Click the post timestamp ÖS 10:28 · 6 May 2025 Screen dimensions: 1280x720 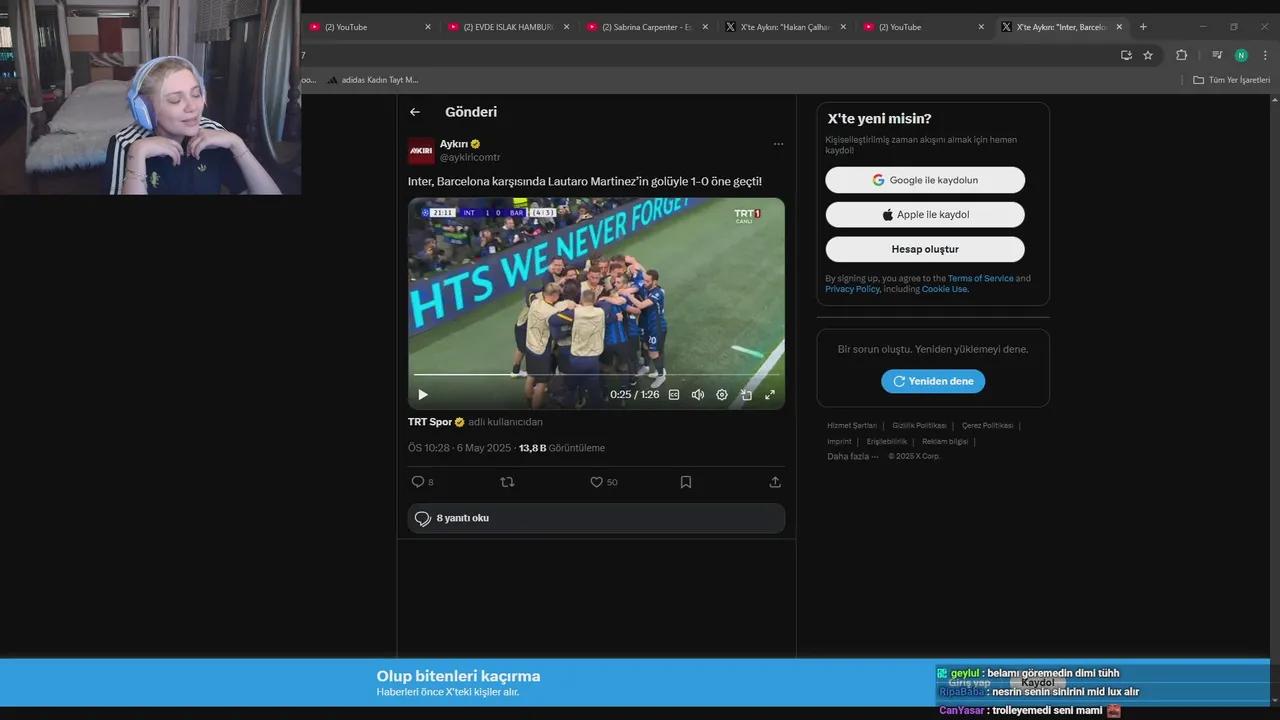pyautogui.click(x=459, y=448)
